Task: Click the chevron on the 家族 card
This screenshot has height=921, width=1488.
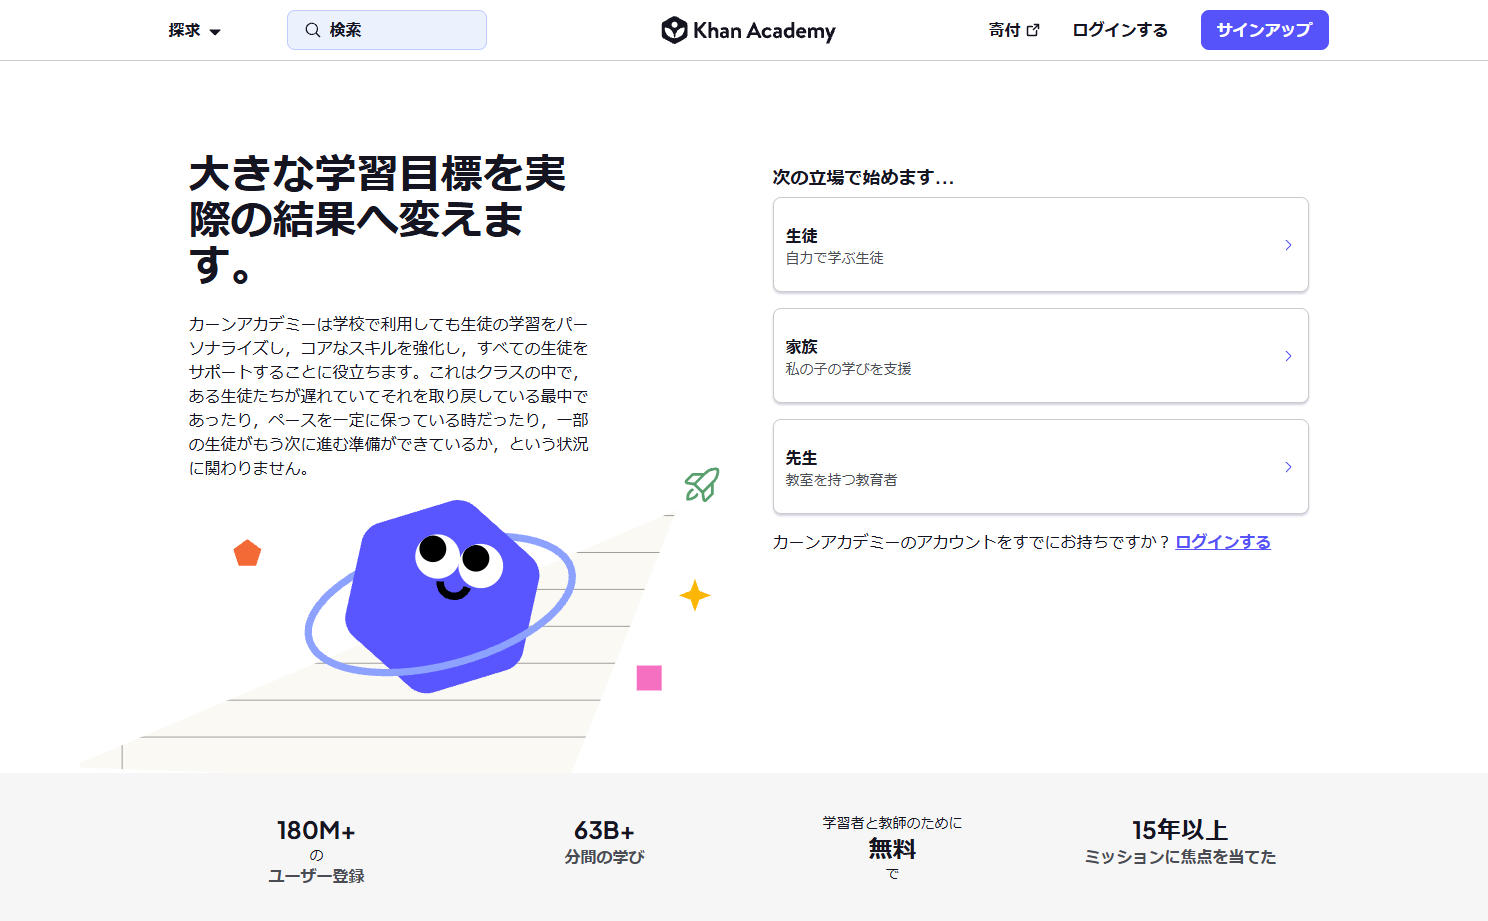Action: coord(1288,356)
